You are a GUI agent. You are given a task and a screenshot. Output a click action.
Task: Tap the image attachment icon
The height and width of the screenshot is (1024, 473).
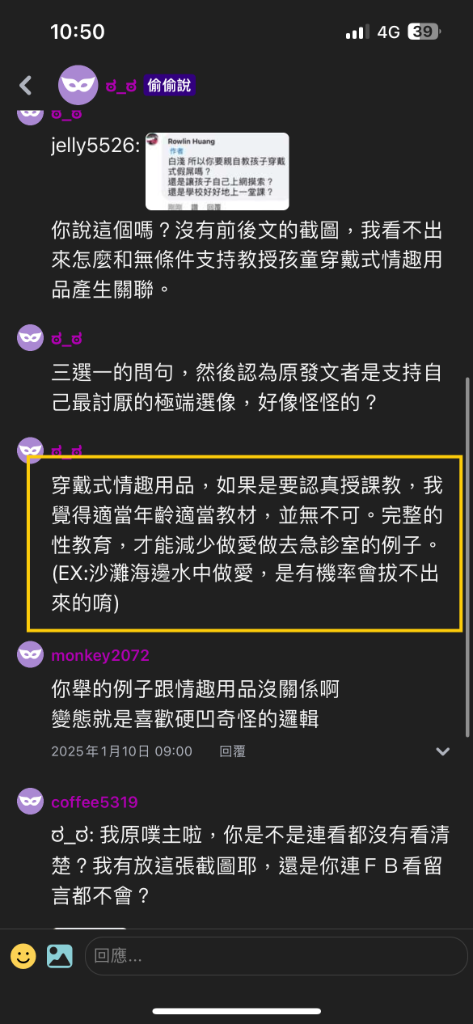click(59, 957)
